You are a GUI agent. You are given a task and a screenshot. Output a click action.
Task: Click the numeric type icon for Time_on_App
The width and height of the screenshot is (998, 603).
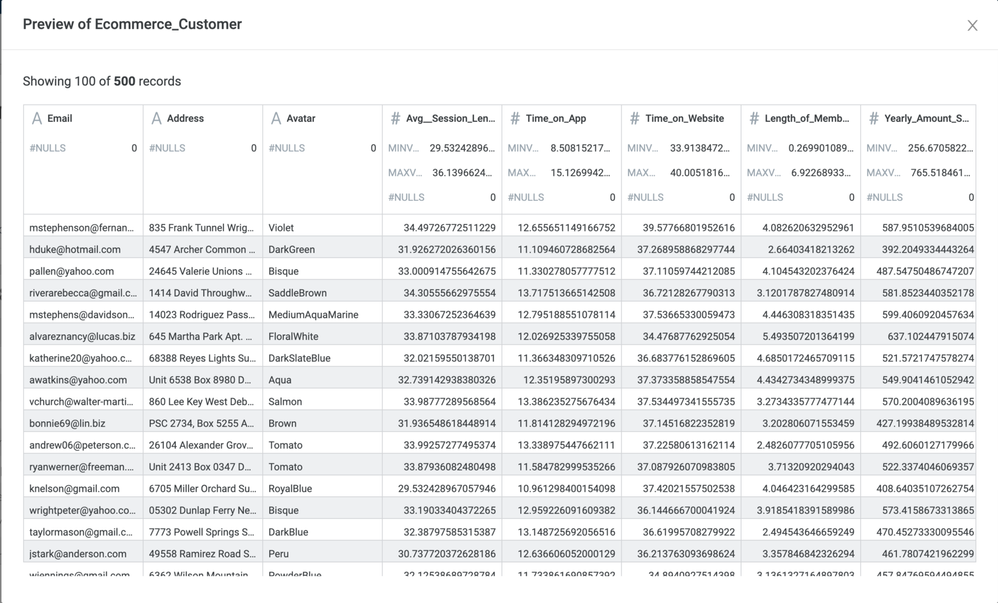tap(515, 118)
